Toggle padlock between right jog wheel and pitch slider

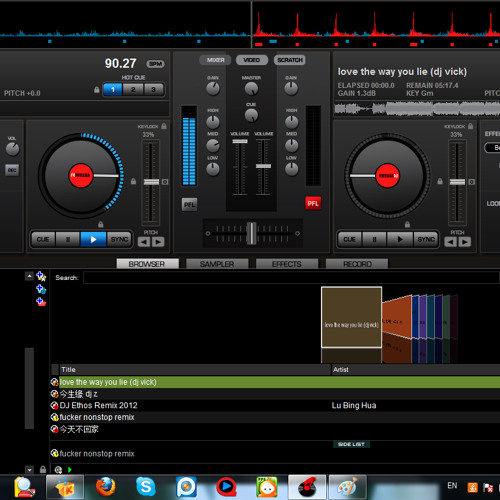coord(440,181)
